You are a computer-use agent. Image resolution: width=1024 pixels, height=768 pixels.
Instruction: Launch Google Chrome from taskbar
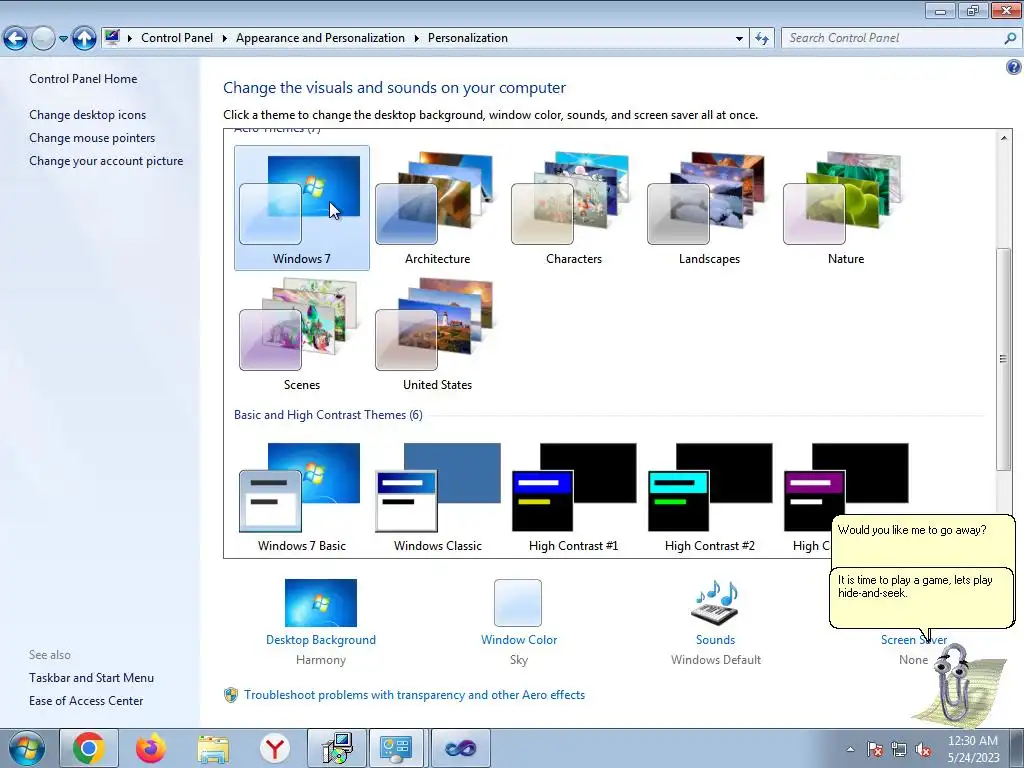point(89,748)
